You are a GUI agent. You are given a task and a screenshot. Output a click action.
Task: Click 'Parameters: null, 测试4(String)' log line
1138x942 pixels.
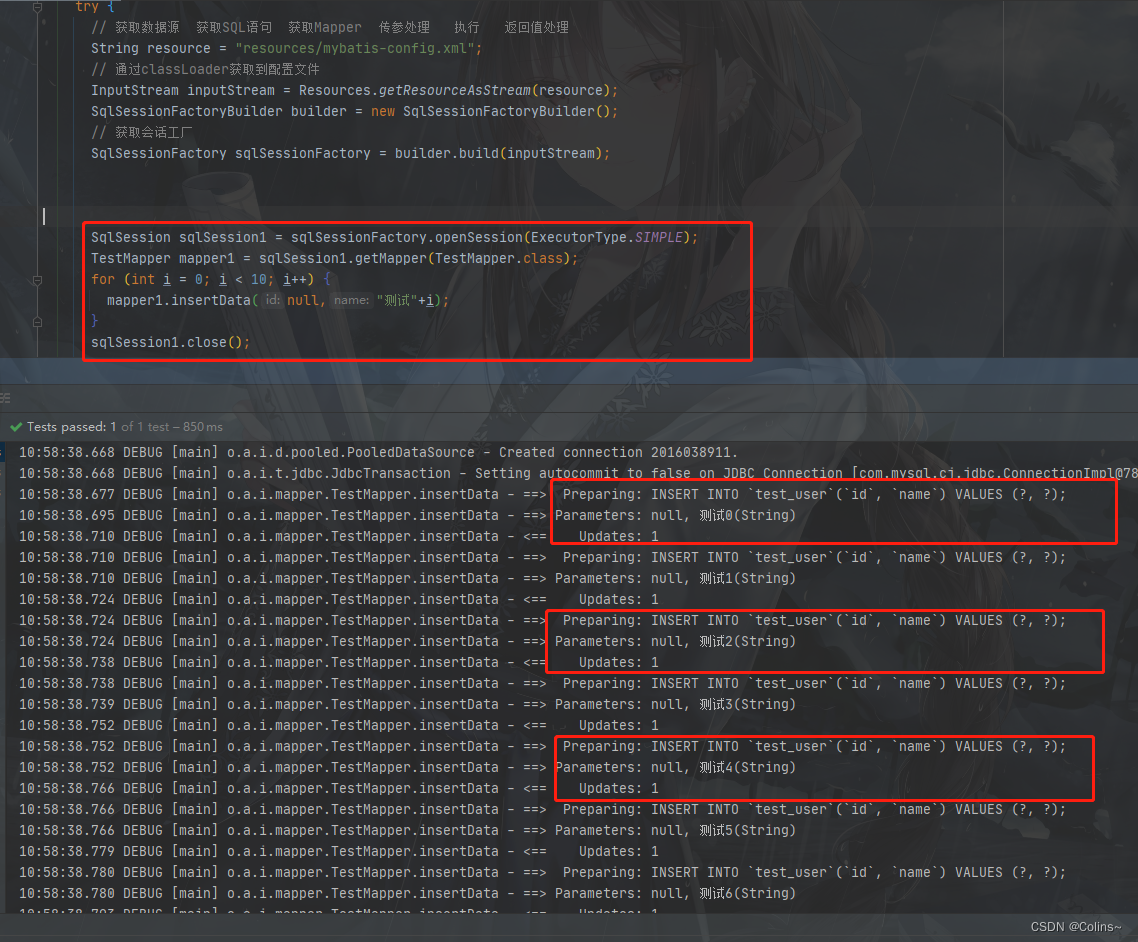(407, 768)
